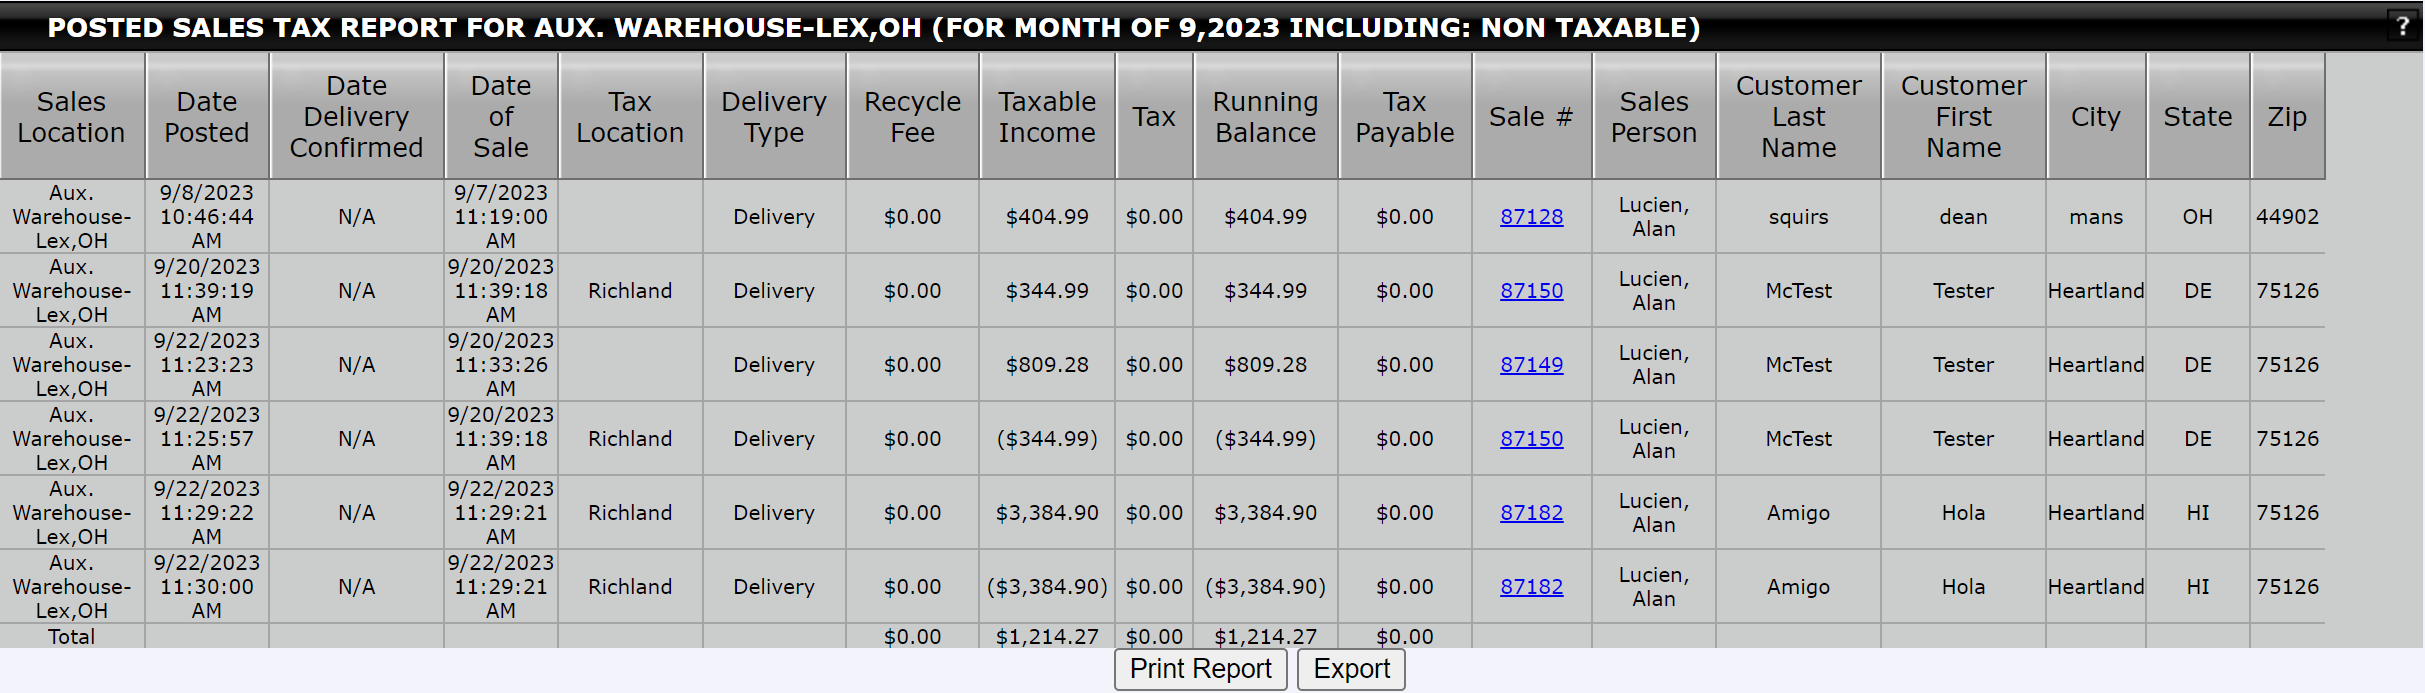
Task: Click the Export button
Action: (1351, 669)
